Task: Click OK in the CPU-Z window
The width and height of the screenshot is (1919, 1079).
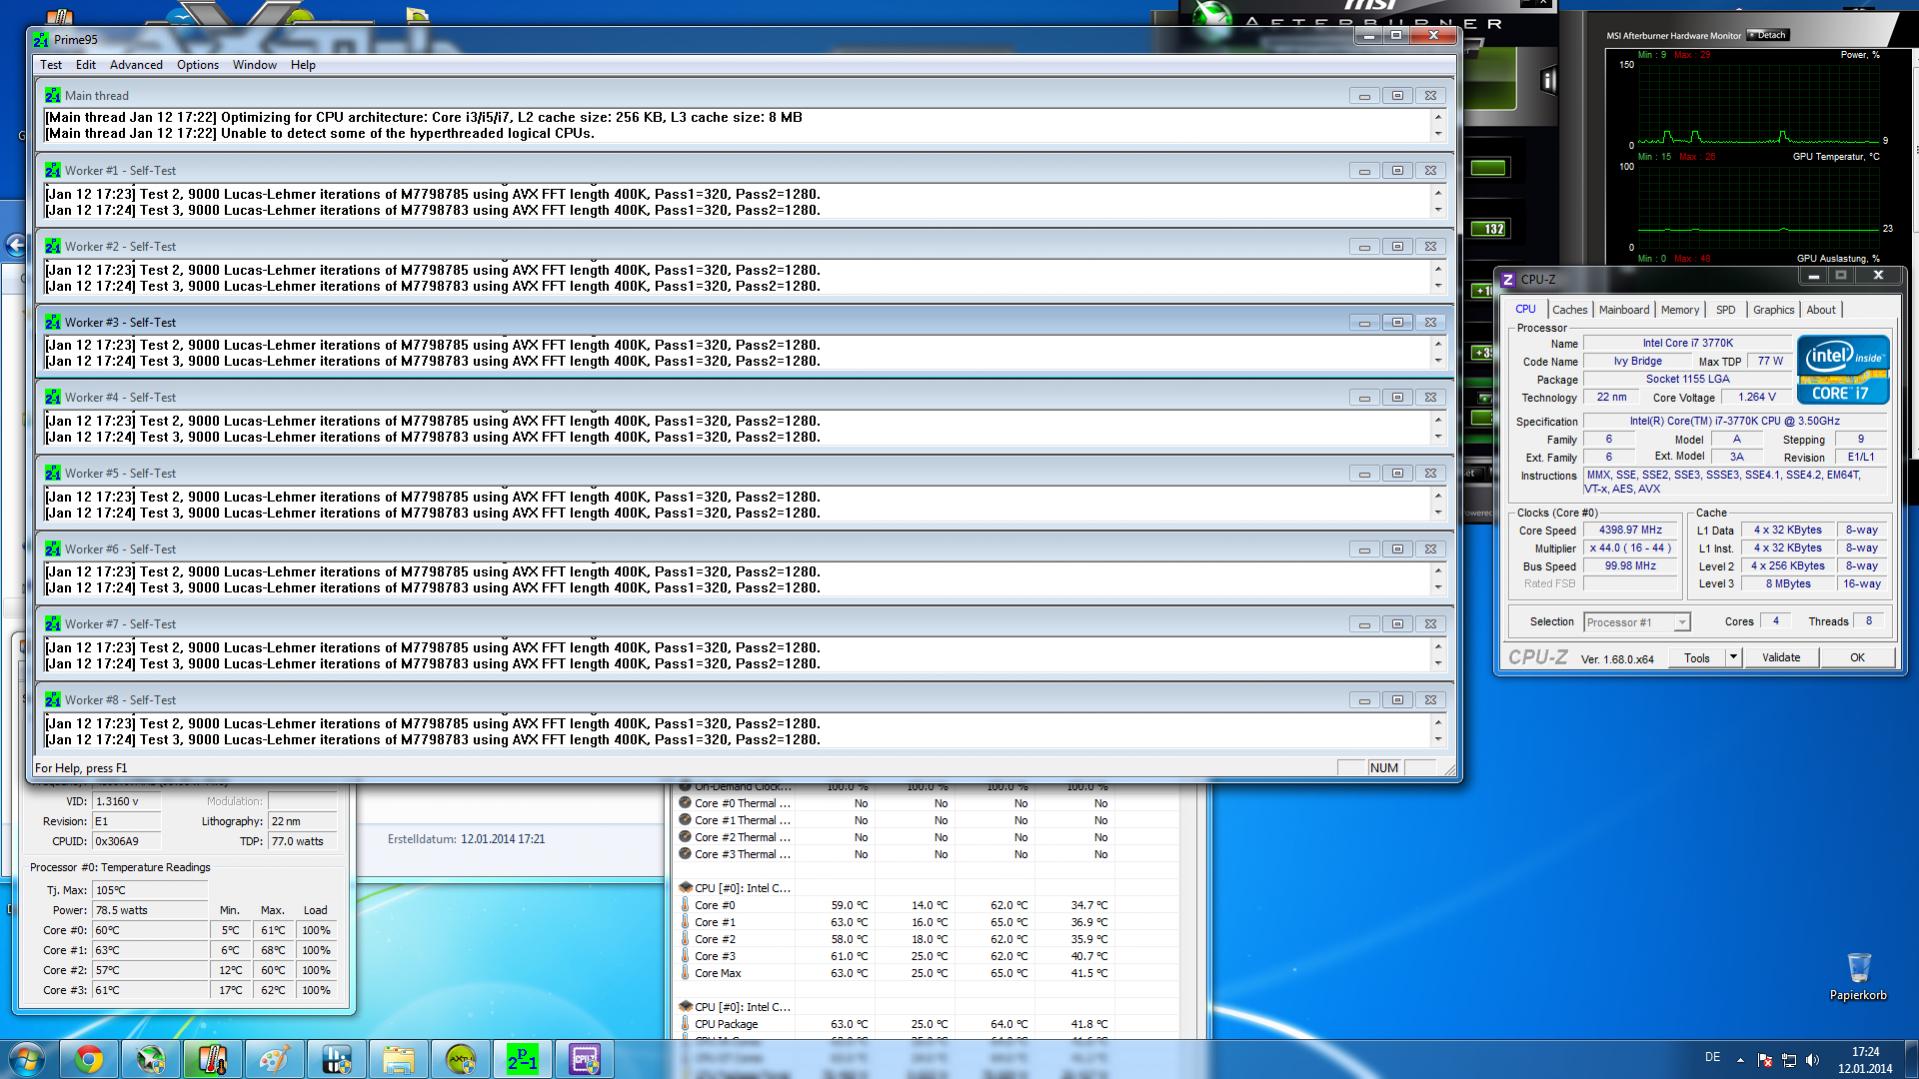Action: (1857, 658)
